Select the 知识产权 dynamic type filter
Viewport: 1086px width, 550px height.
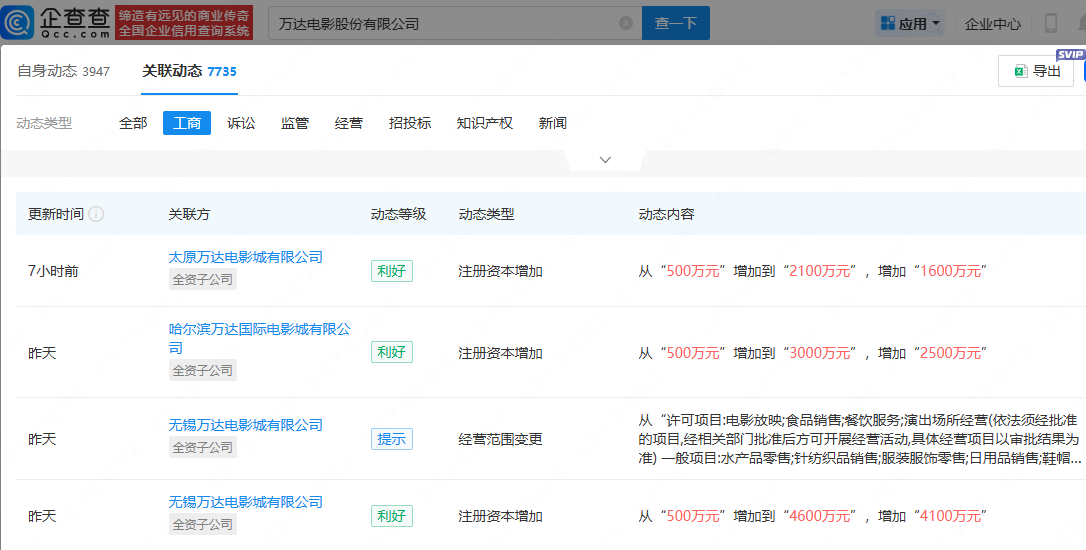pyautogui.click(x=485, y=123)
